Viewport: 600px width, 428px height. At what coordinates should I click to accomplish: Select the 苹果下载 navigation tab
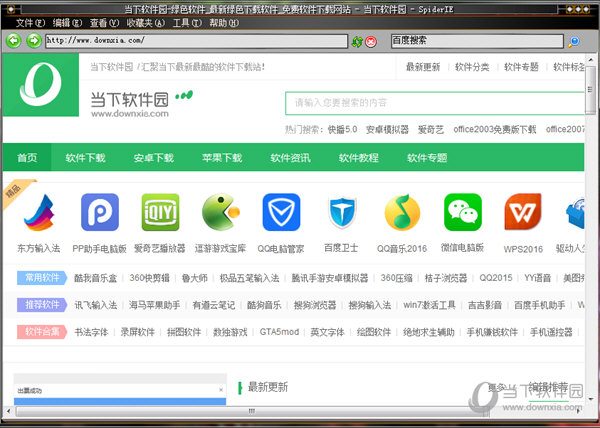pyautogui.click(x=222, y=158)
